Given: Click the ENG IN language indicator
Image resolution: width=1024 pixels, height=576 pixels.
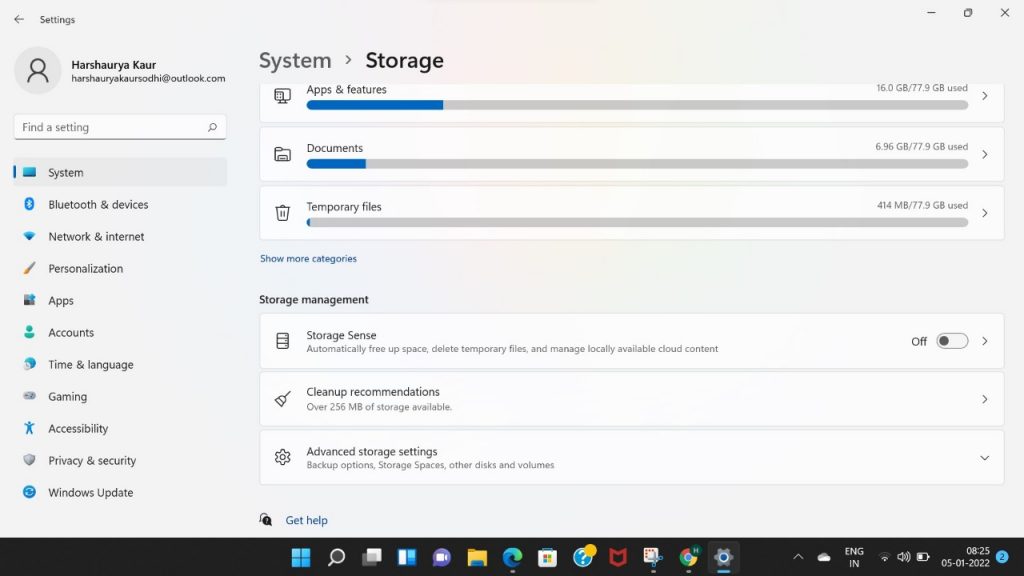Looking at the screenshot, I should click(854, 557).
